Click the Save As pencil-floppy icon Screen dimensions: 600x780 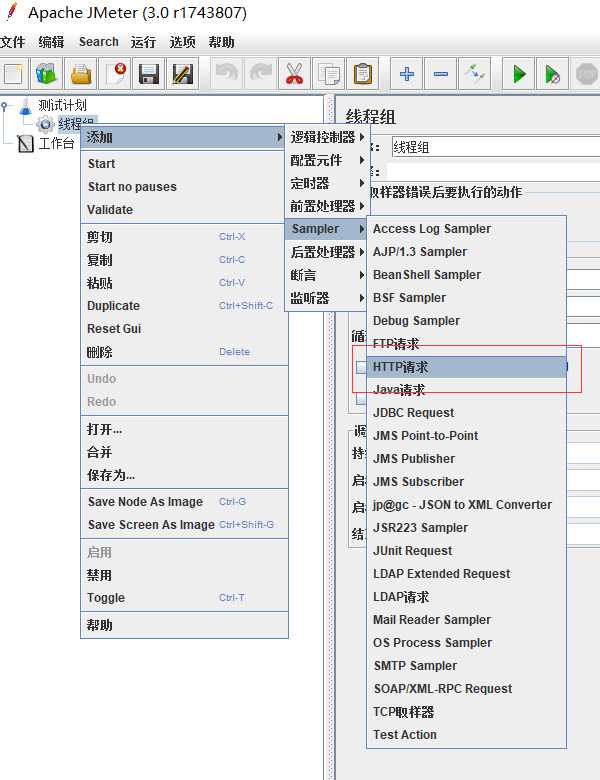point(183,75)
